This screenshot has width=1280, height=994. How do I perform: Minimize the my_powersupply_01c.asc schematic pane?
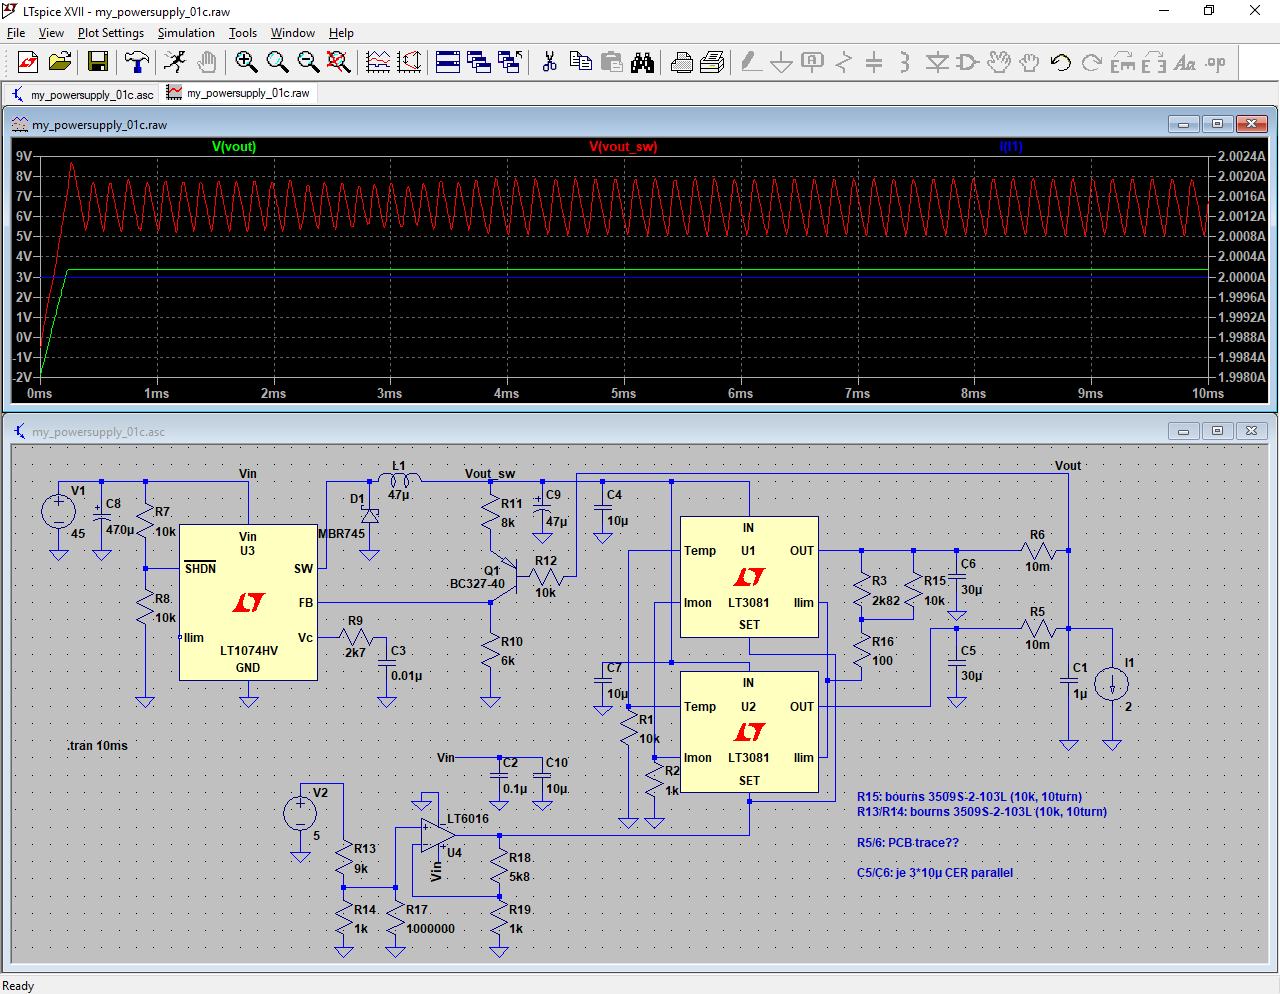coord(1183,431)
